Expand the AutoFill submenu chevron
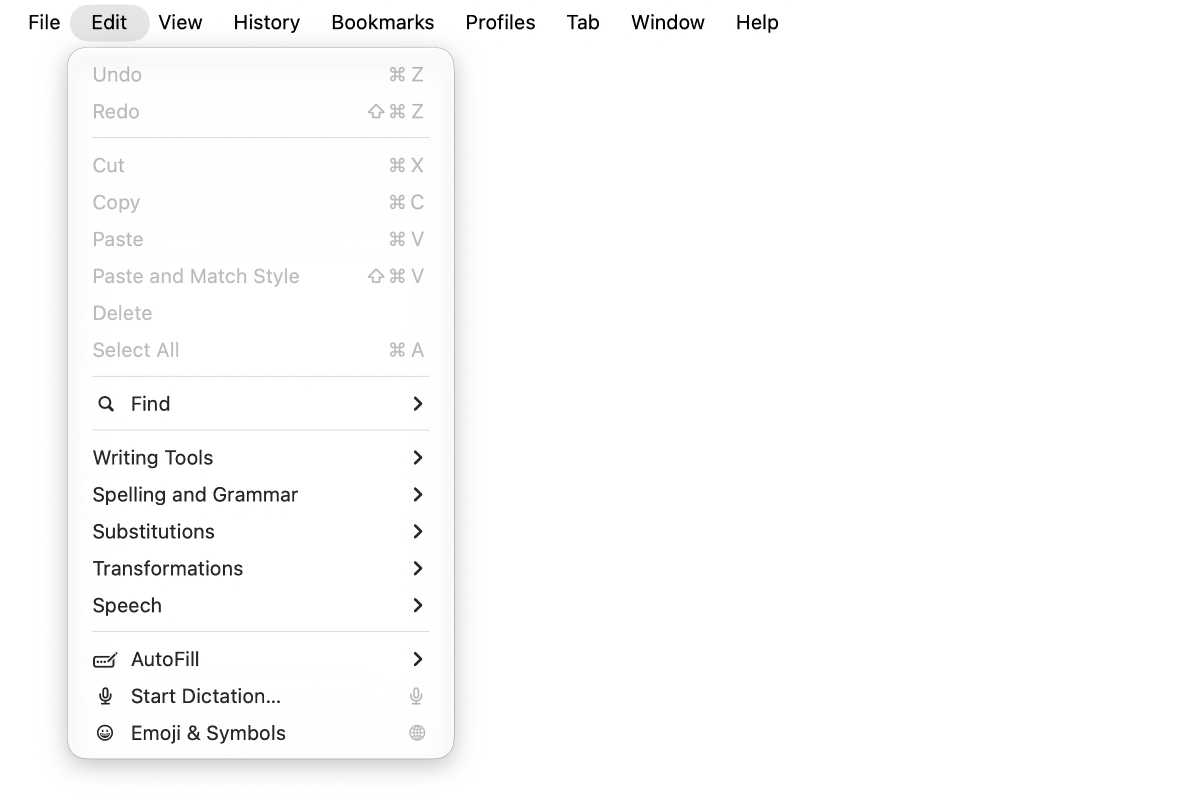This screenshot has width=1200, height=800. click(418, 660)
